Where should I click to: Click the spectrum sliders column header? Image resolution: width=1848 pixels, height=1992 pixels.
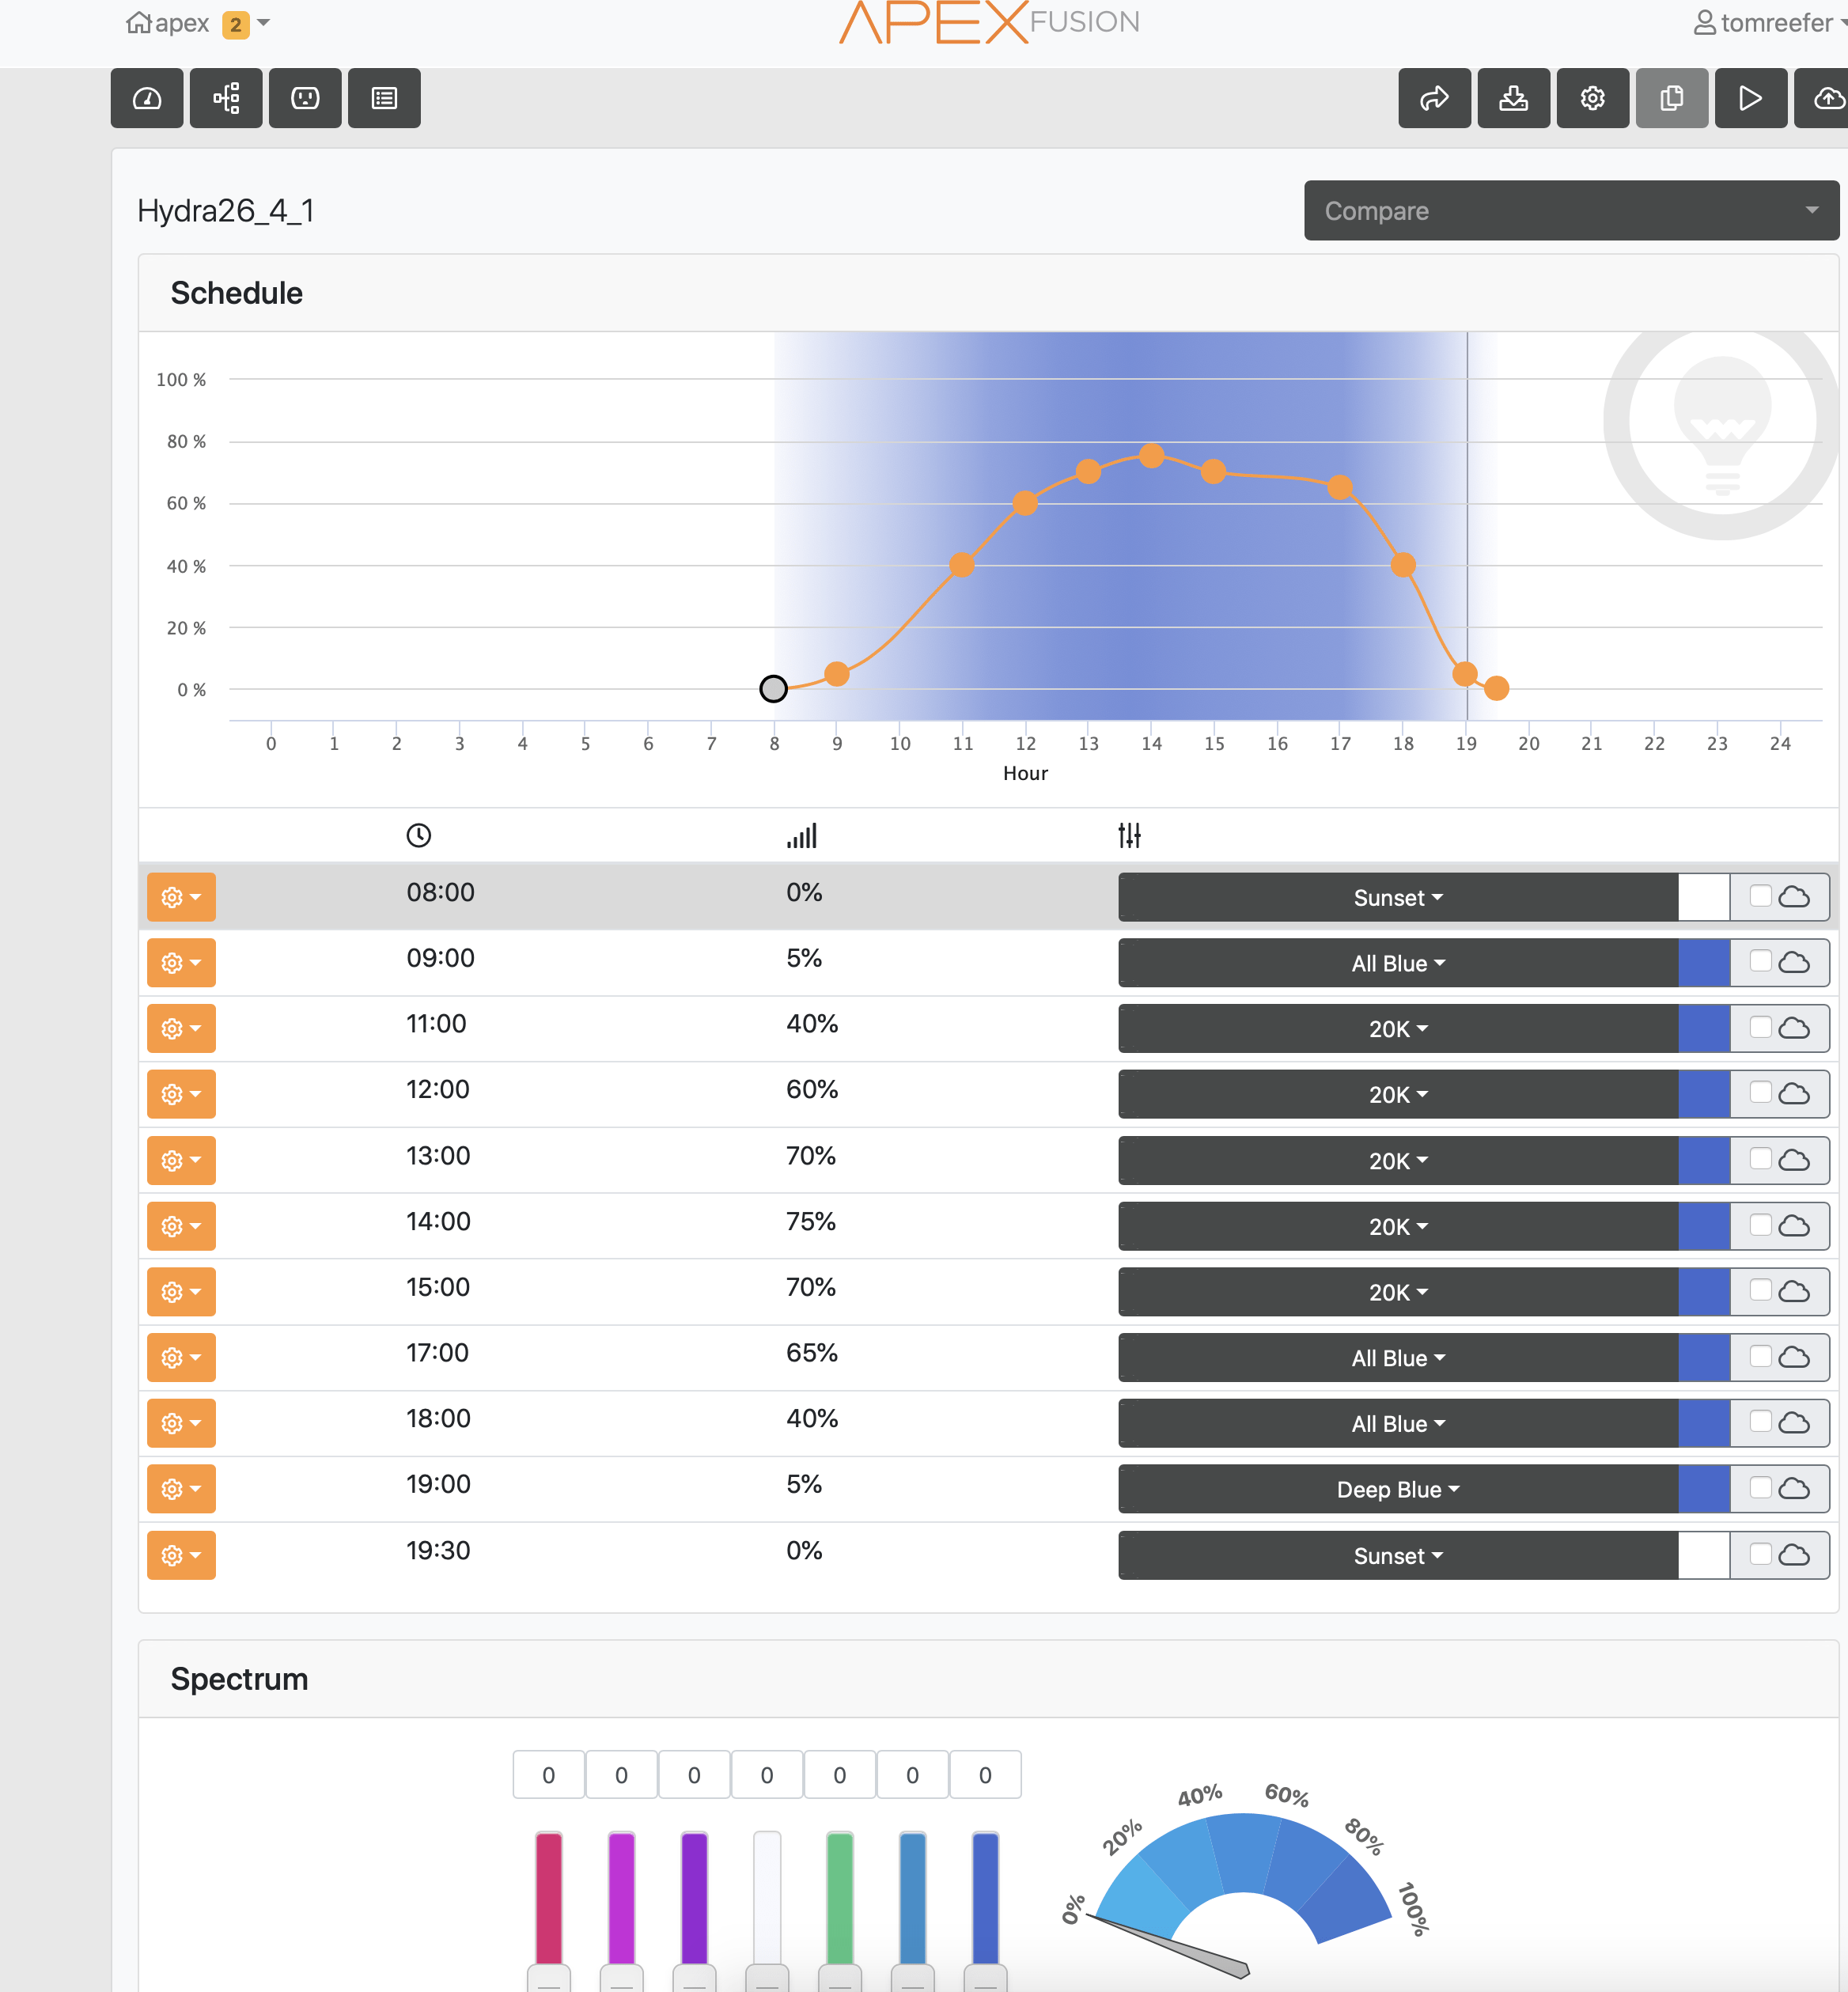click(x=1129, y=835)
